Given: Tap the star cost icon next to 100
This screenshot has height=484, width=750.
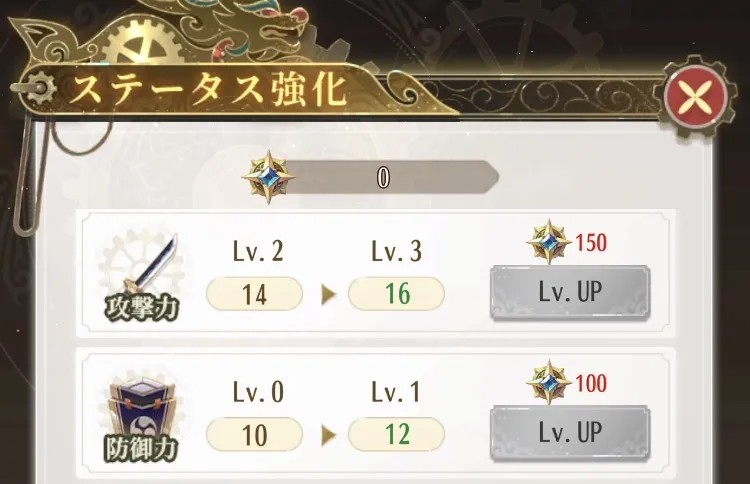Looking at the screenshot, I should tap(549, 382).
